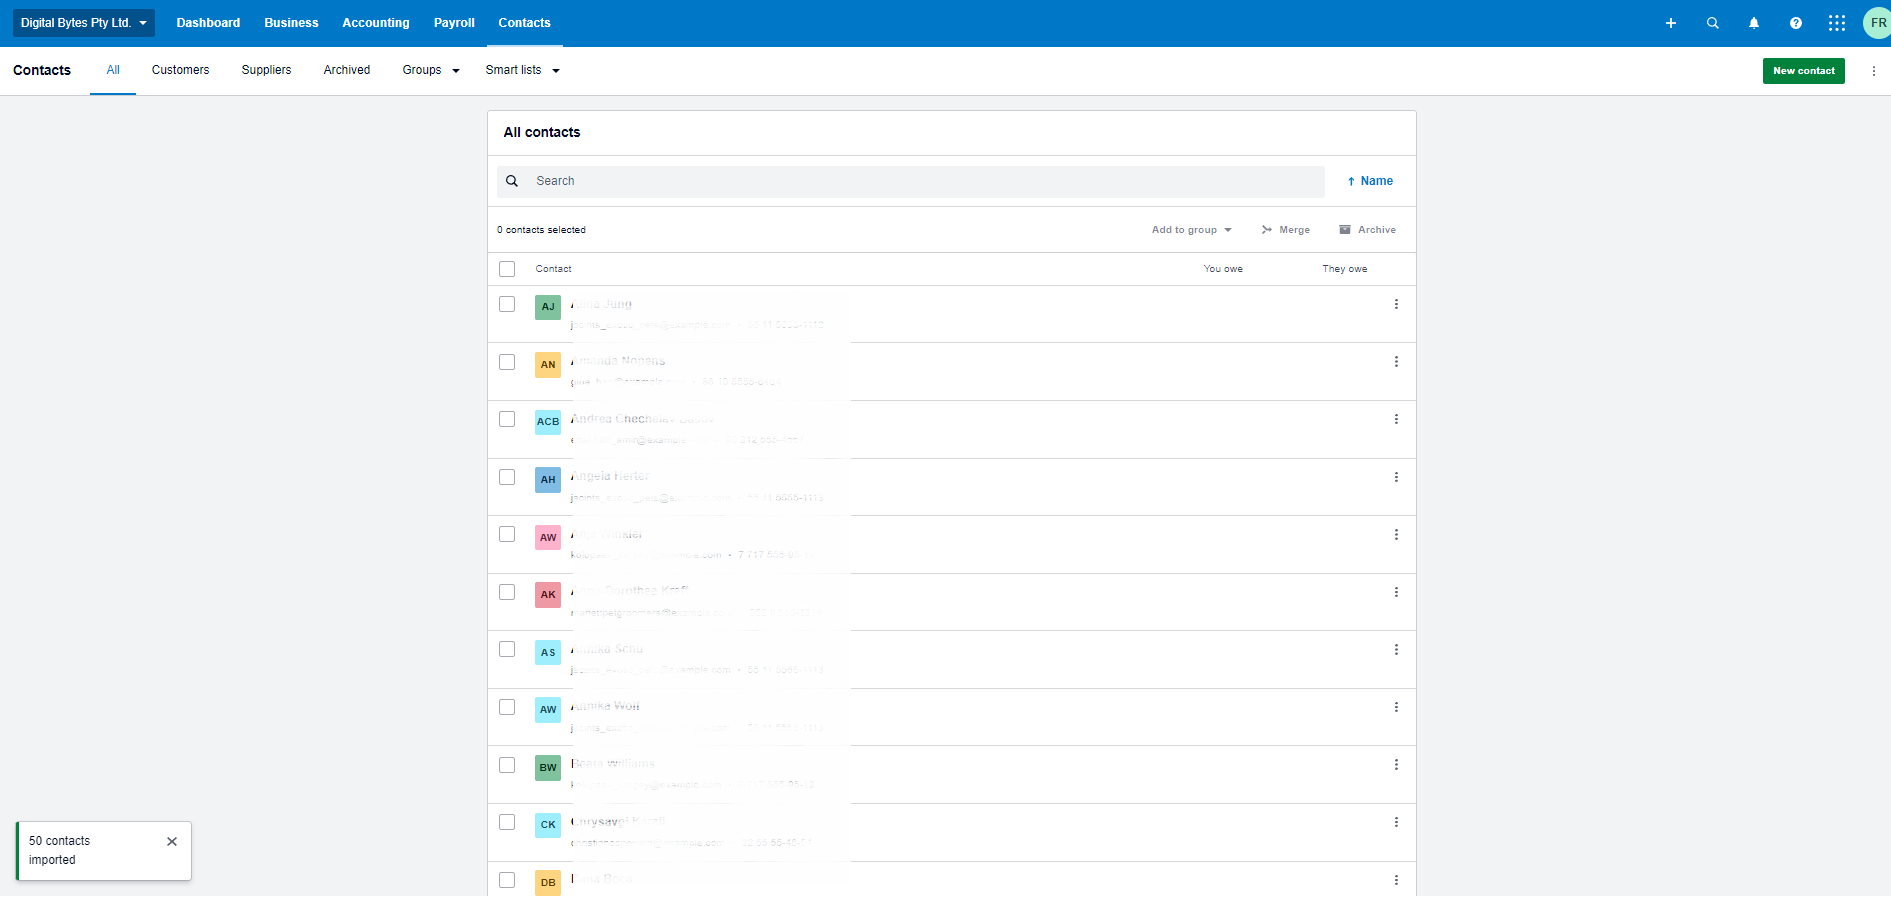1891x897 pixels.
Task: Open the Payroll menu
Action: (x=454, y=23)
